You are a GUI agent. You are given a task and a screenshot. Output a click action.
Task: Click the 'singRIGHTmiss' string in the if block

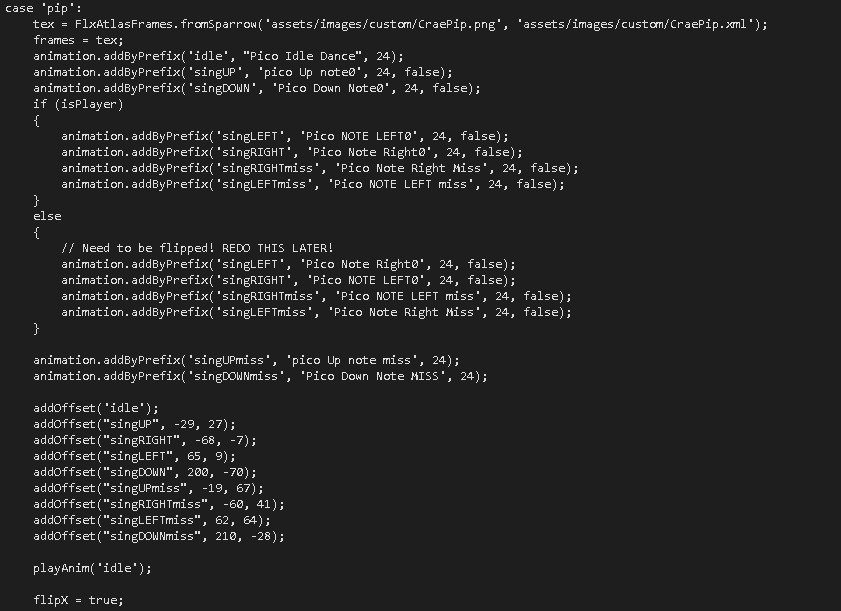[267, 168]
